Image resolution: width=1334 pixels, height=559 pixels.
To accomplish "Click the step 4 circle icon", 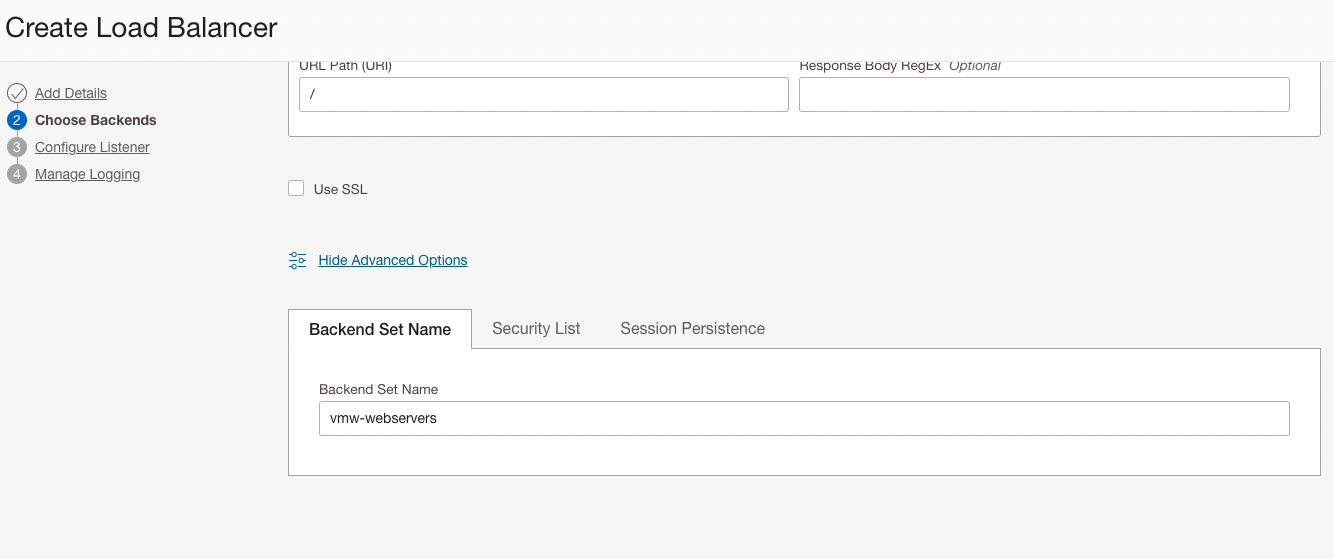I will (16, 174).
